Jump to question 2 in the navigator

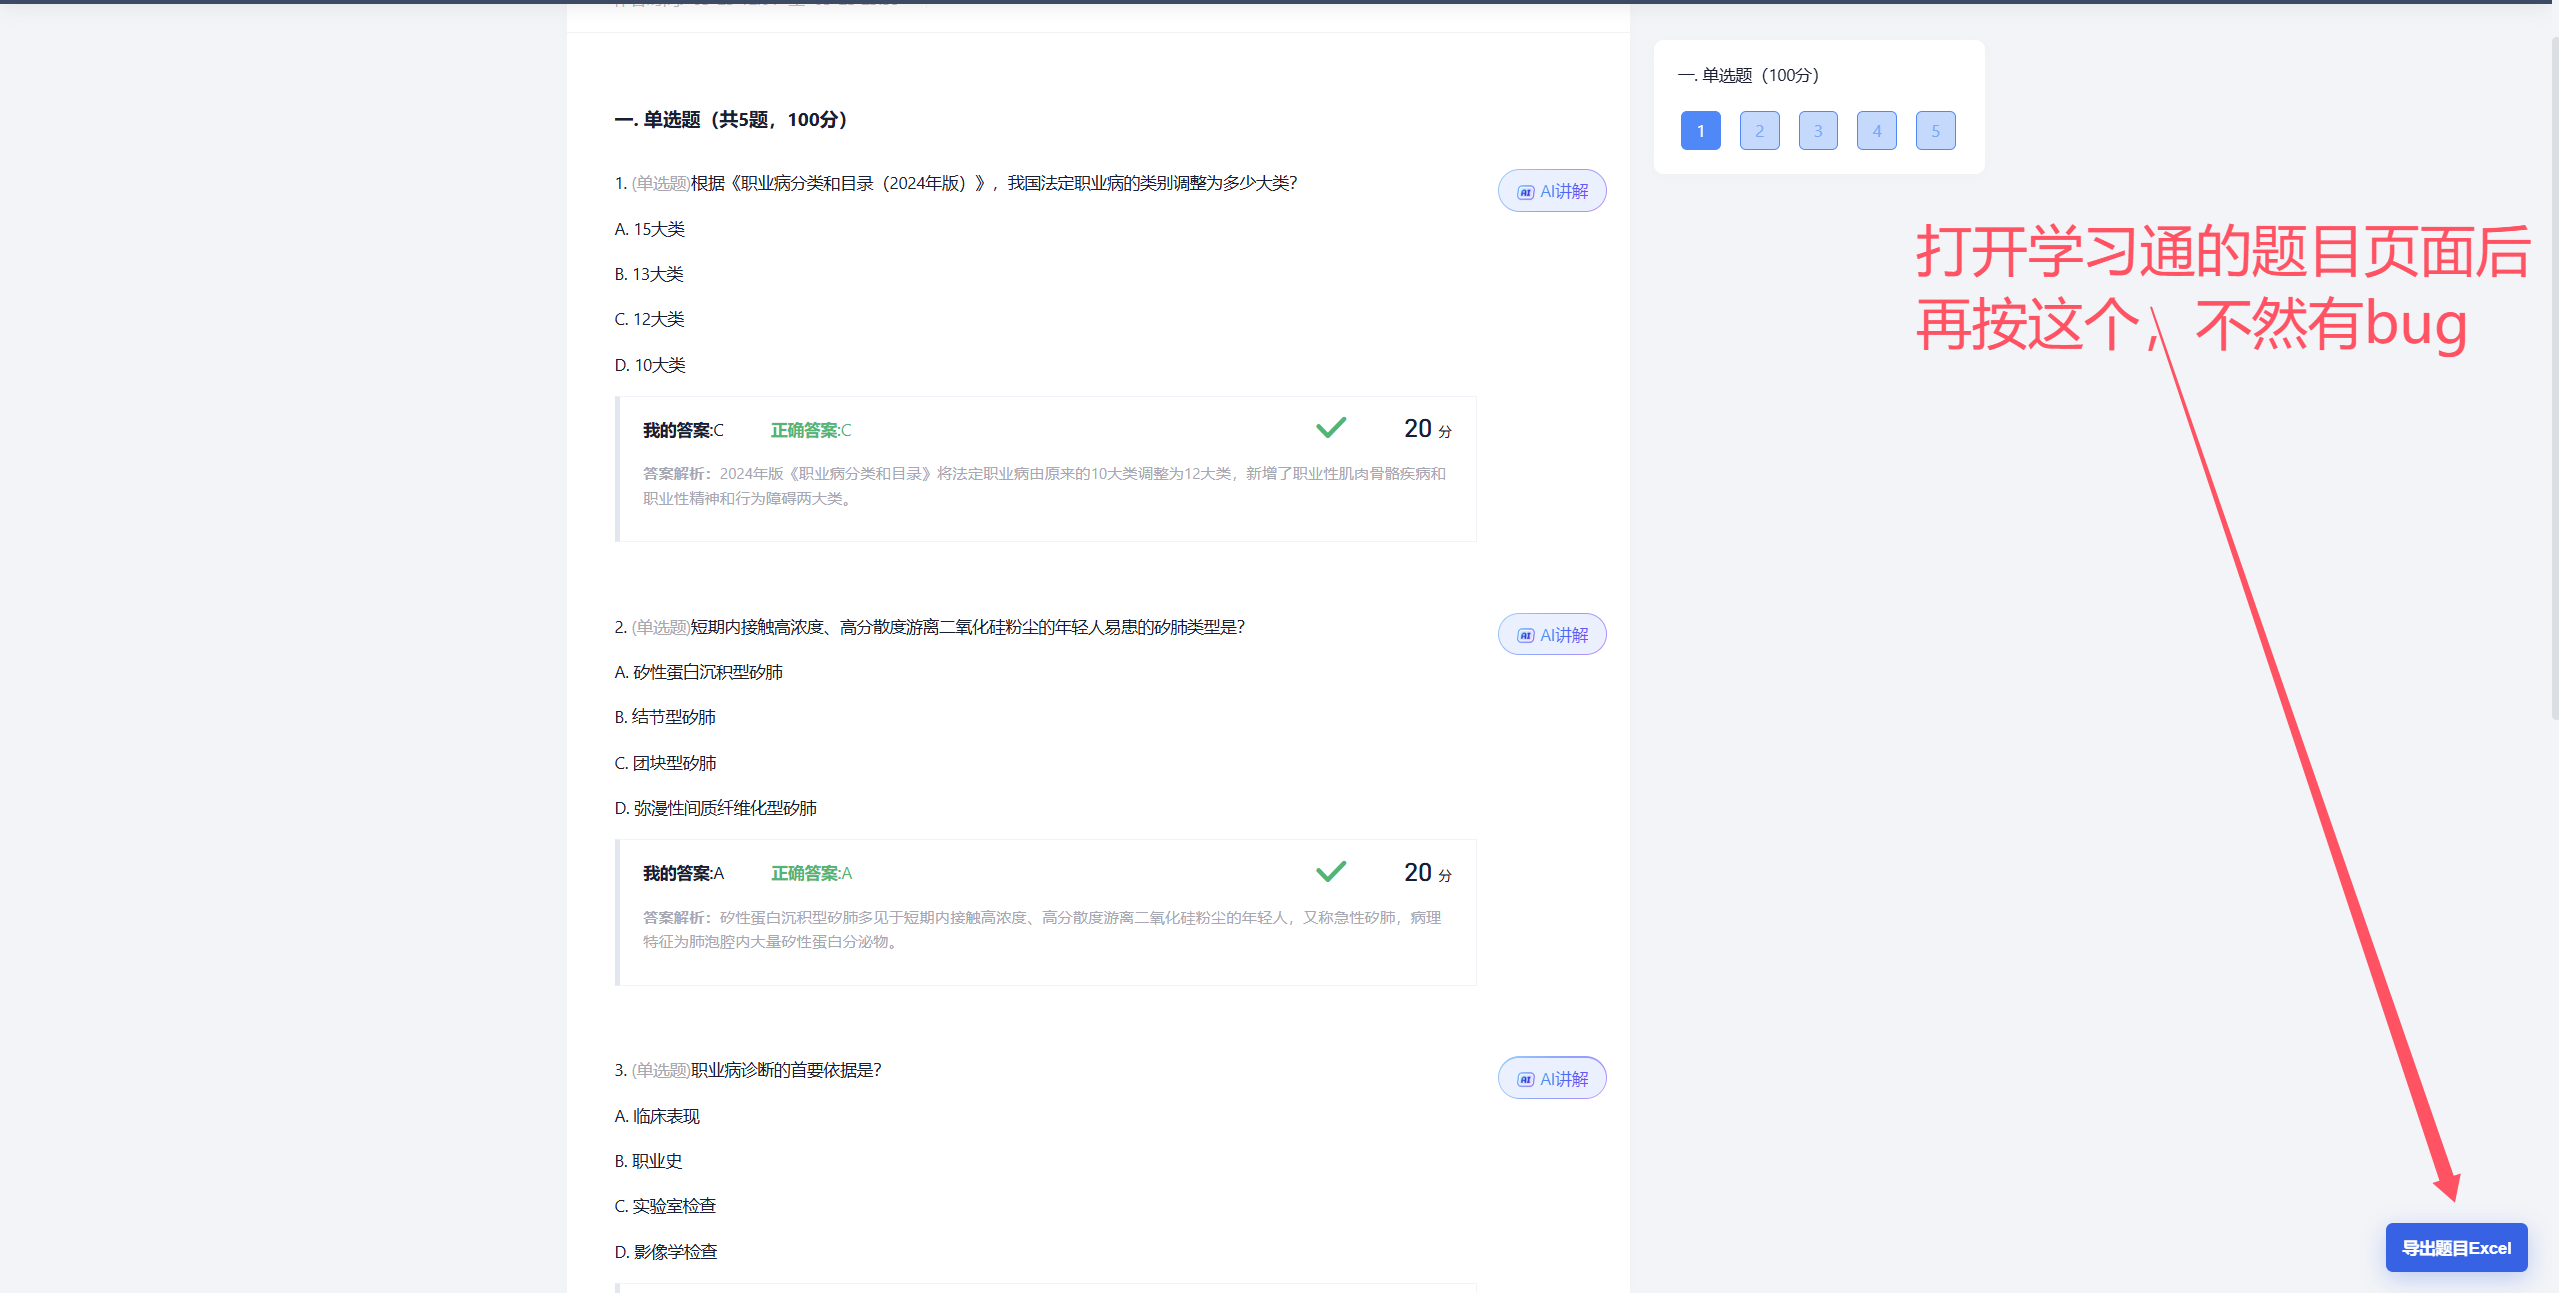point(1759,131)
